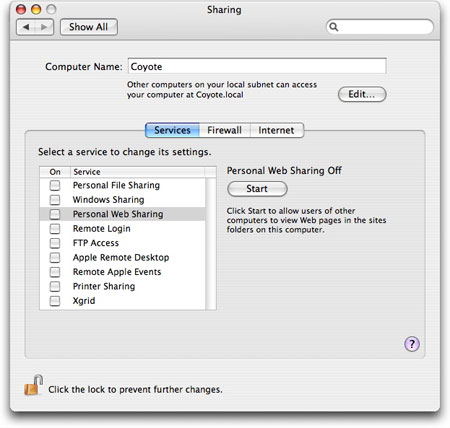
Task: Select the Xgrid service row
Action: click(123, 301)
